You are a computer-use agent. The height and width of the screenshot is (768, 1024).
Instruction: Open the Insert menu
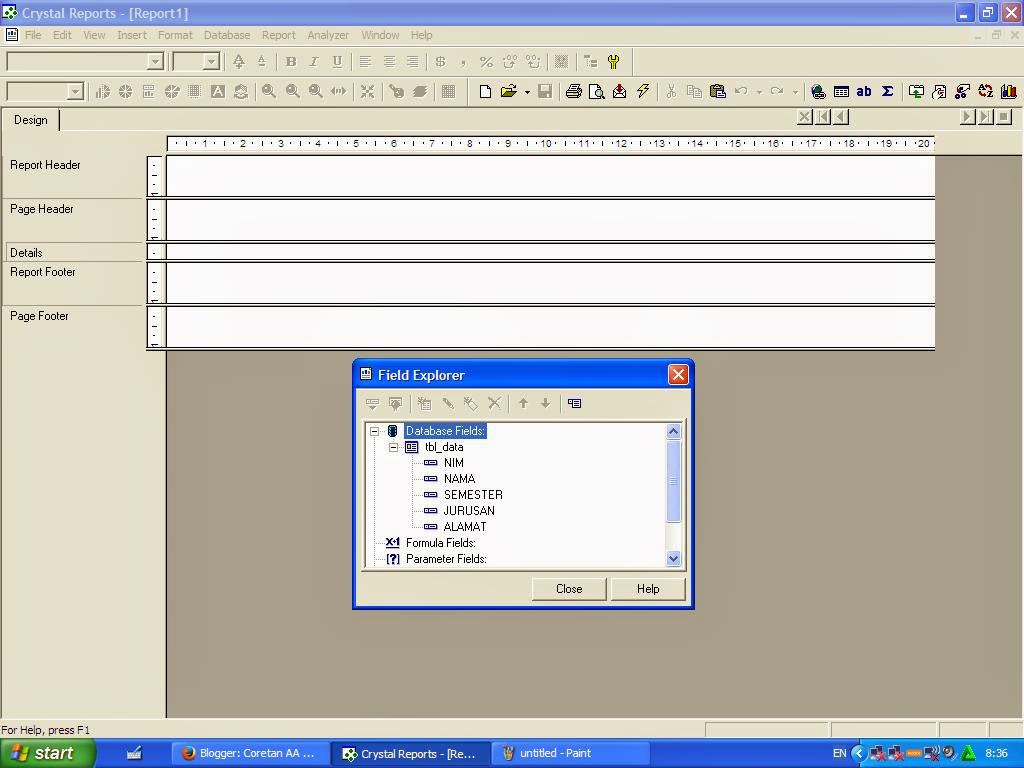[x=132, y=35]
